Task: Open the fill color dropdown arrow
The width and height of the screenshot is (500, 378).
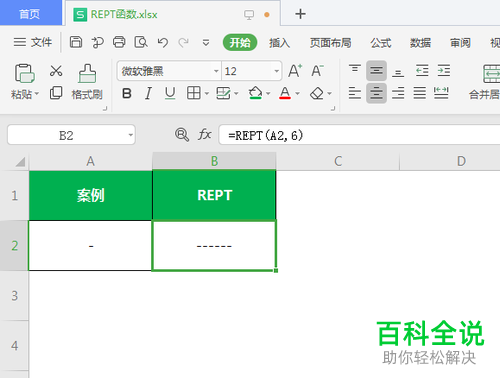Action: (268, 94)
